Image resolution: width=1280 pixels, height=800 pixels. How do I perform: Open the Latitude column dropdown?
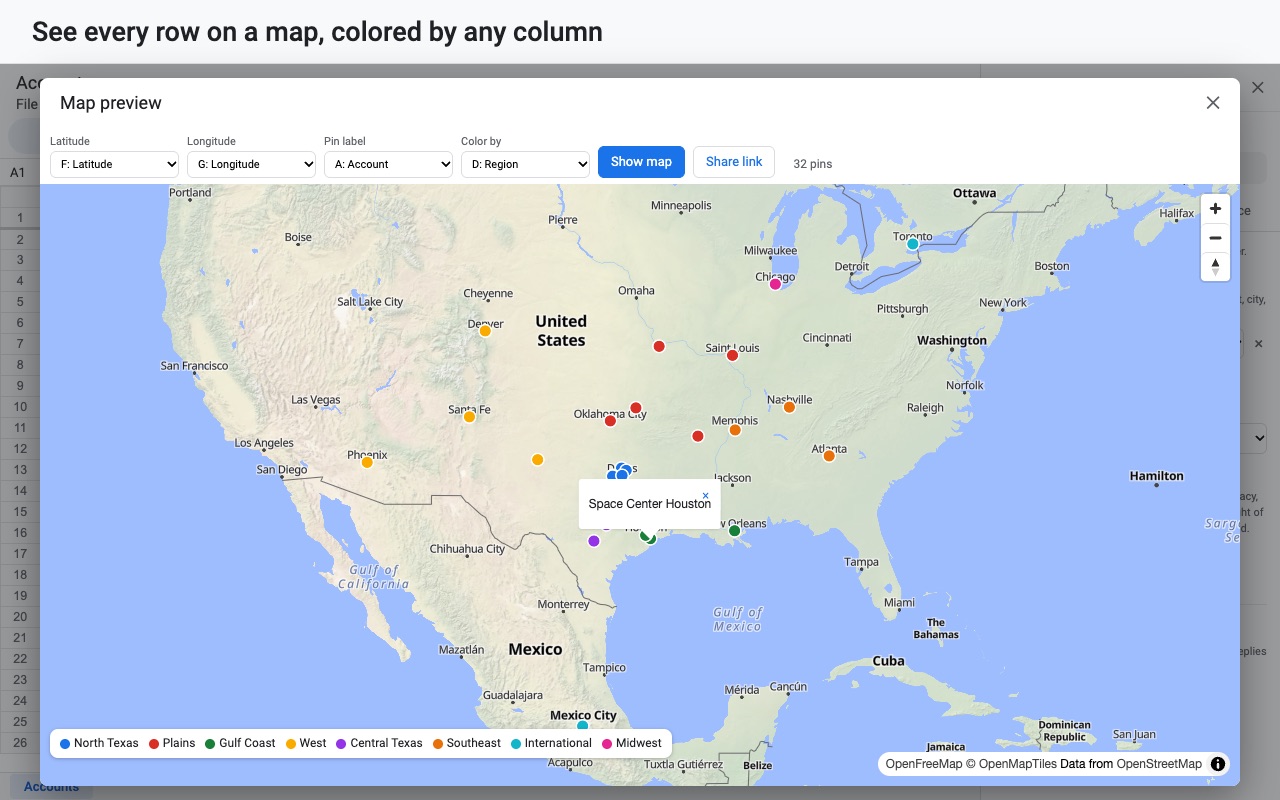[114, 164]
